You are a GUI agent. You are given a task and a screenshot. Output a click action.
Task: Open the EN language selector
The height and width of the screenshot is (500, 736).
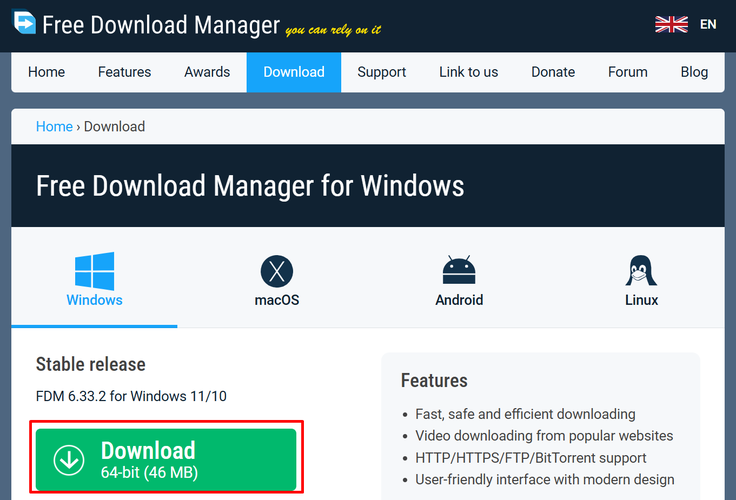708,24
